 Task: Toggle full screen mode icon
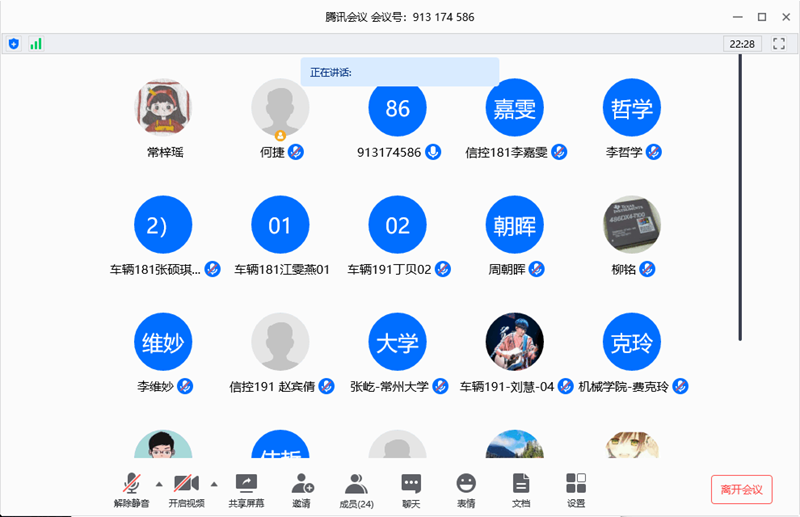click(x=779, y=44)
